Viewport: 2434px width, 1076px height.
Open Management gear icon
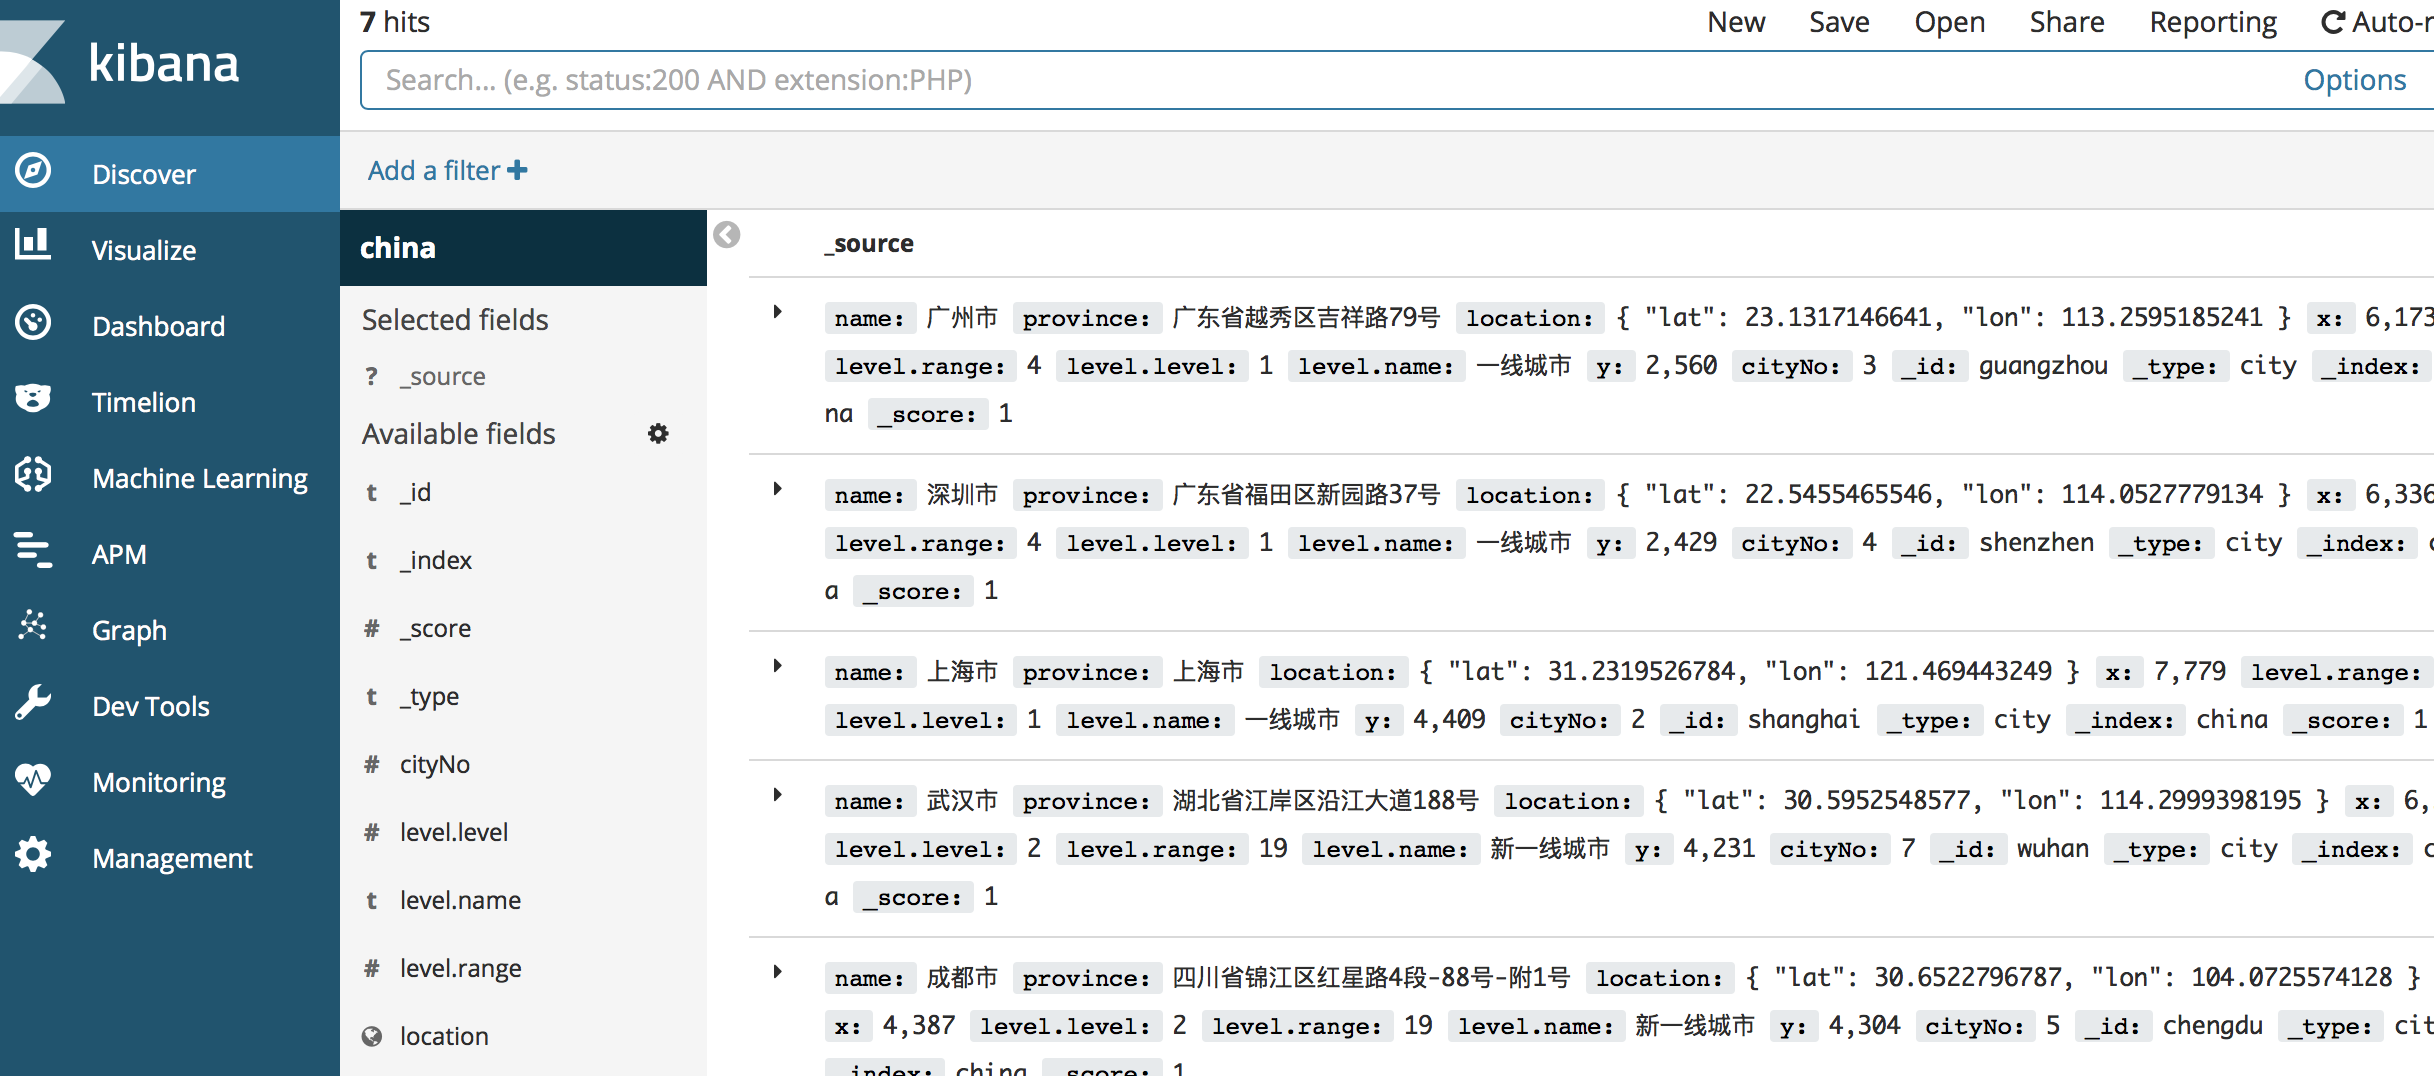pos(33,855)
